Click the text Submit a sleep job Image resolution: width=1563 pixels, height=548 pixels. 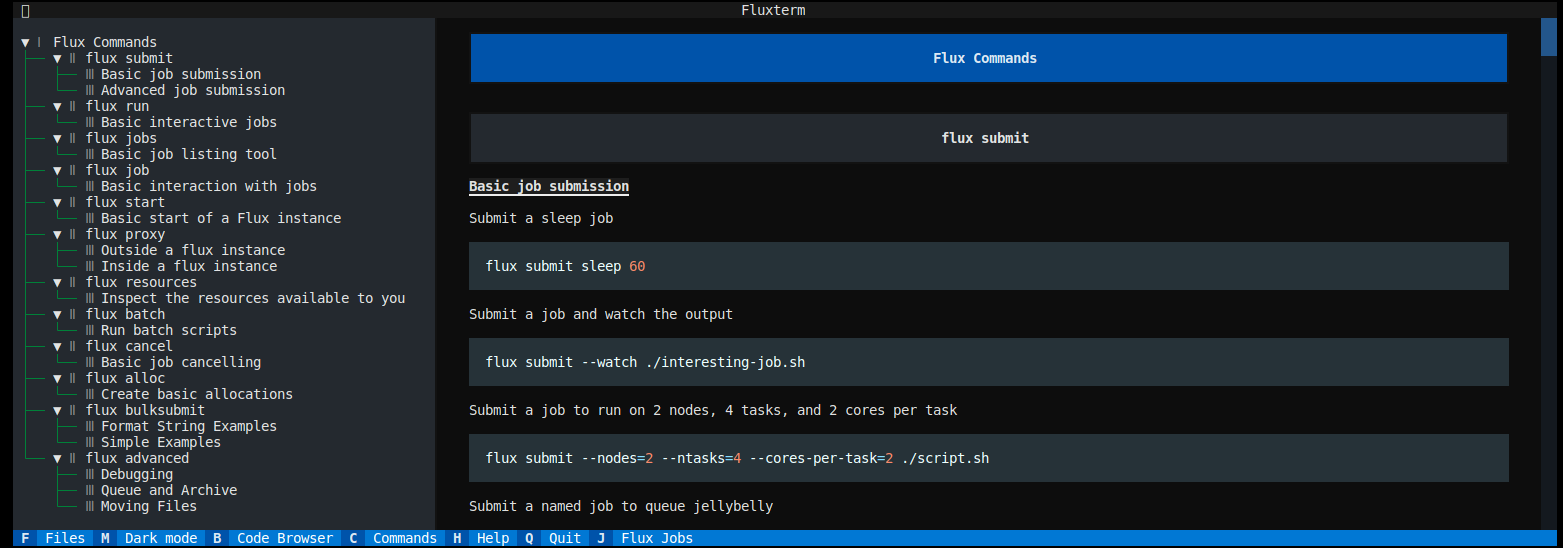point(541,218)
